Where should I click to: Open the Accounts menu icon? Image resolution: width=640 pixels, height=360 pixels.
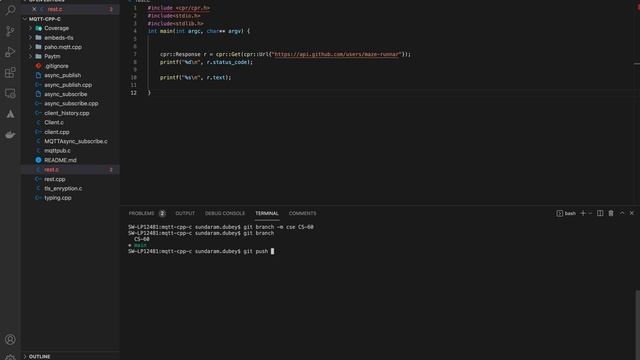coord(10,339)
